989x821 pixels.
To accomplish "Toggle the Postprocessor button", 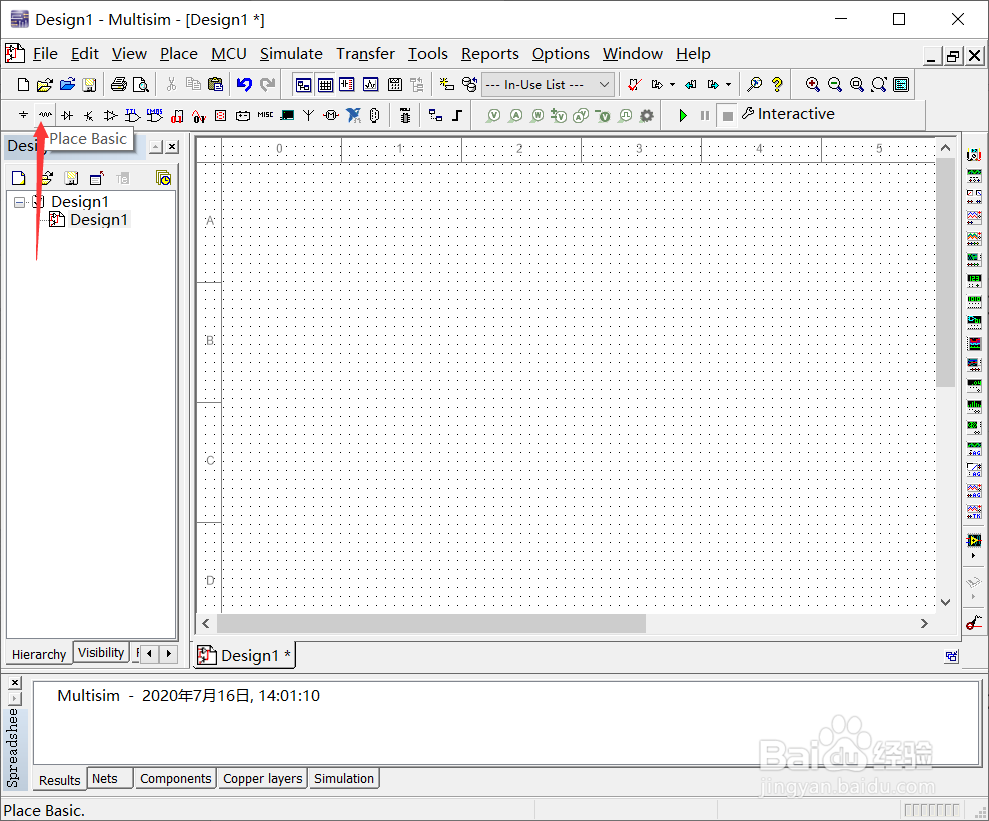I will click(395, 84).
